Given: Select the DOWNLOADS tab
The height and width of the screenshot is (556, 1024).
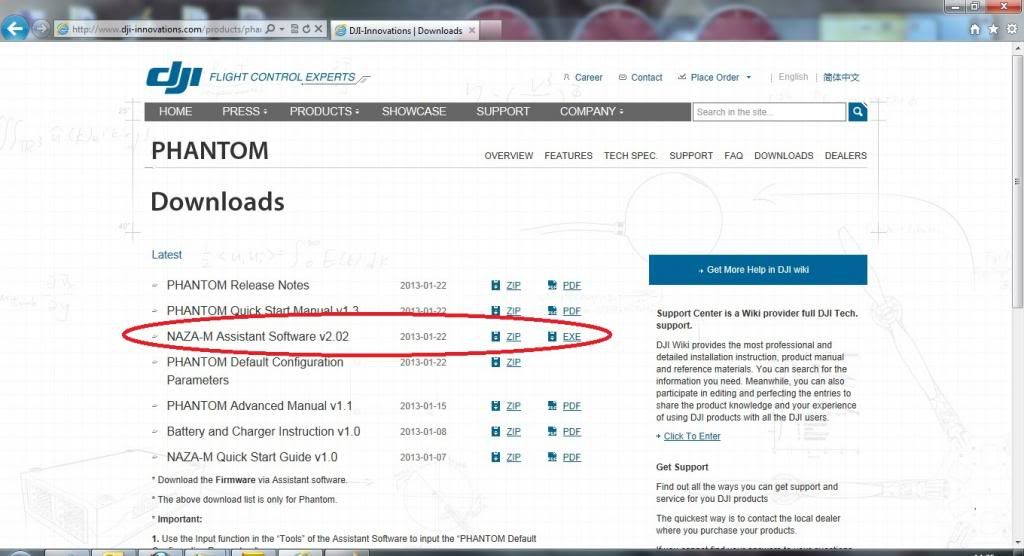Looking at the screenshot, I should pos(784,155).
